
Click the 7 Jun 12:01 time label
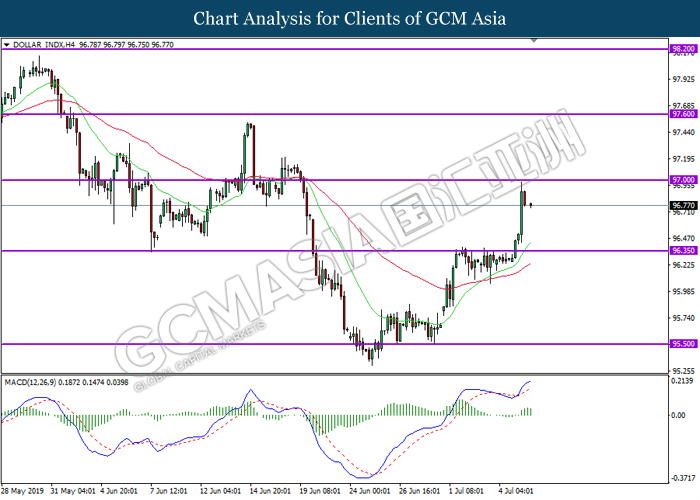[x=169, y=491]
